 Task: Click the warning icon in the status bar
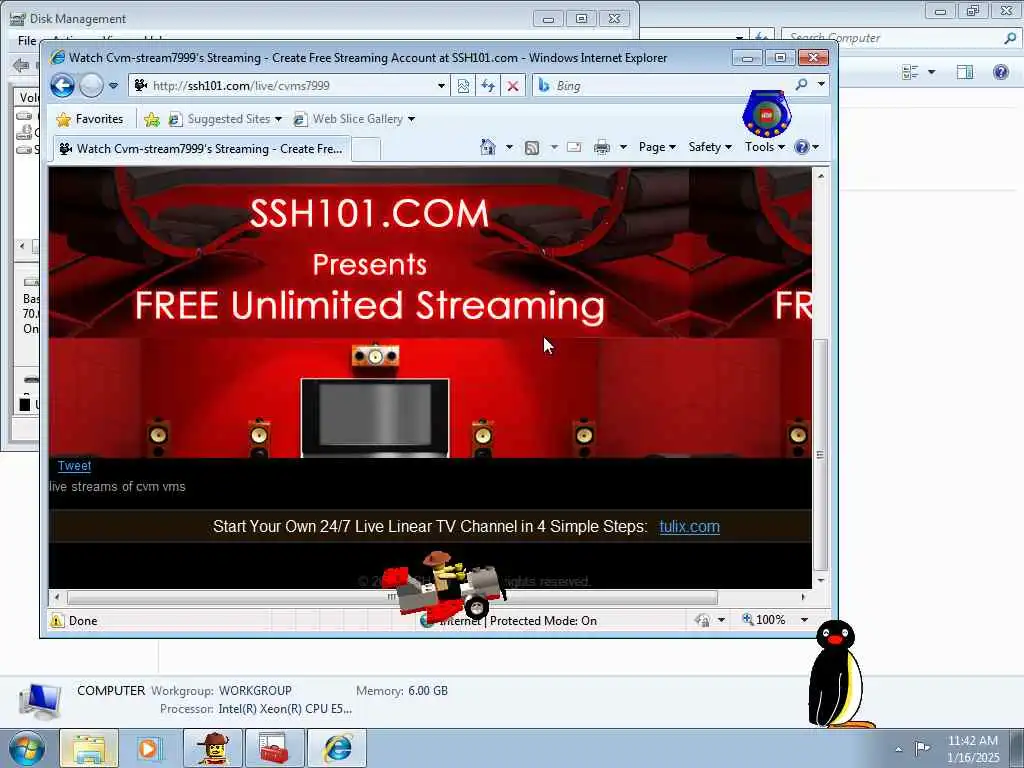(57, 620)
